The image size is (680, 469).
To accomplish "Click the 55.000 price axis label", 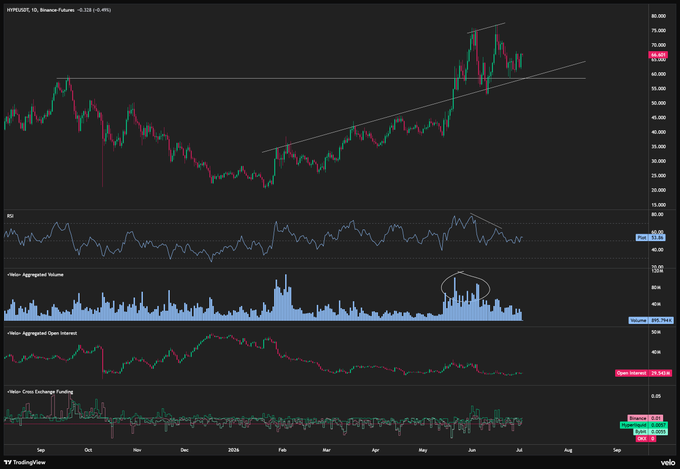I will pos(658,89).
